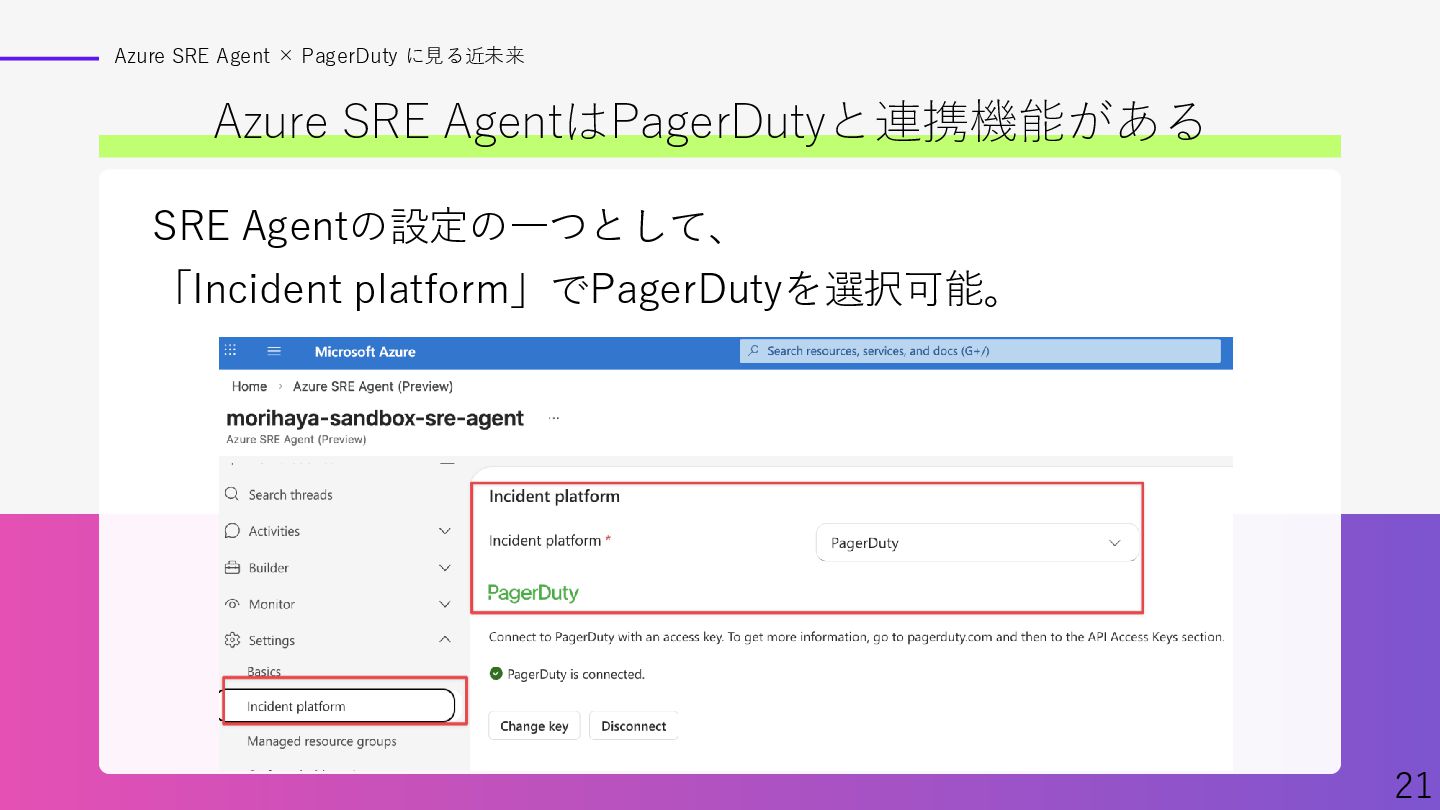The height and width of the screenshot is (810, 1440).
Task: Open the hamburger portal menu
Action: click(274, 351)
